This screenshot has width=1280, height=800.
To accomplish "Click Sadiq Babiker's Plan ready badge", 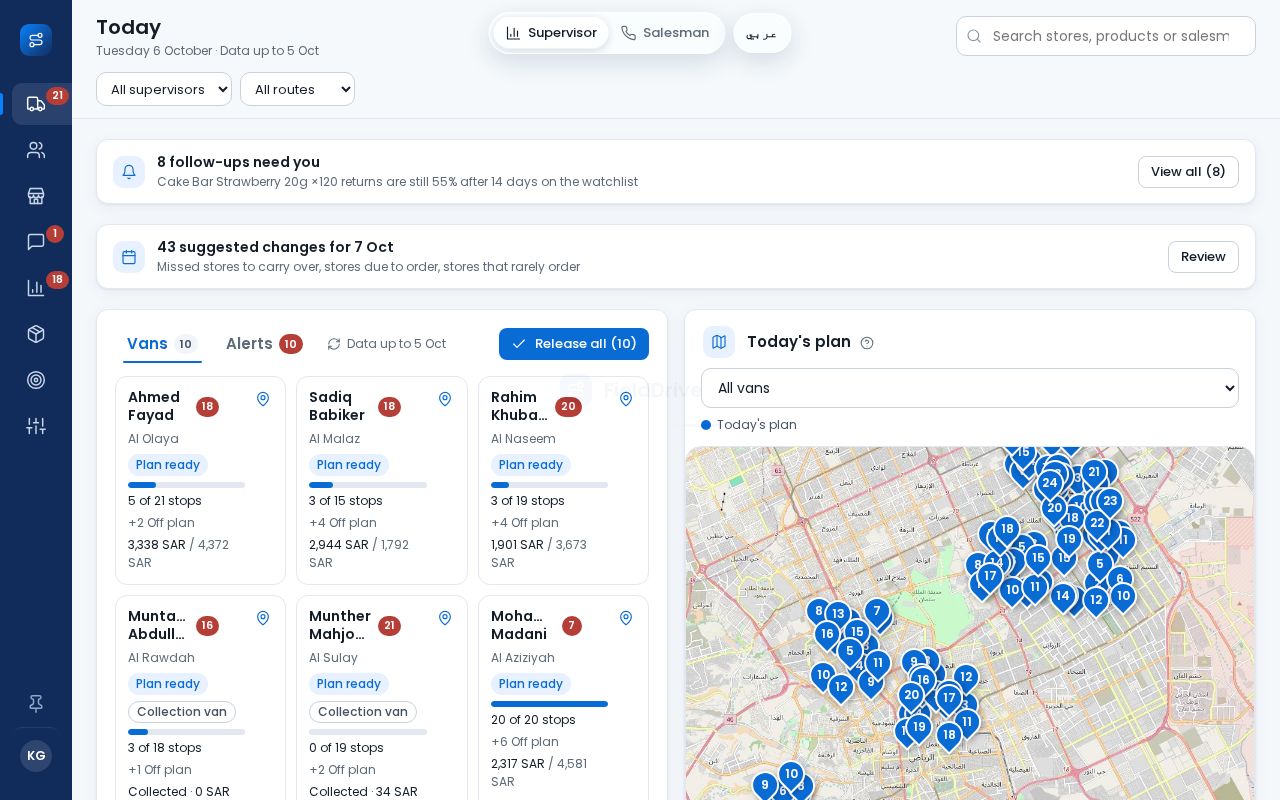I will click(349, 465).
